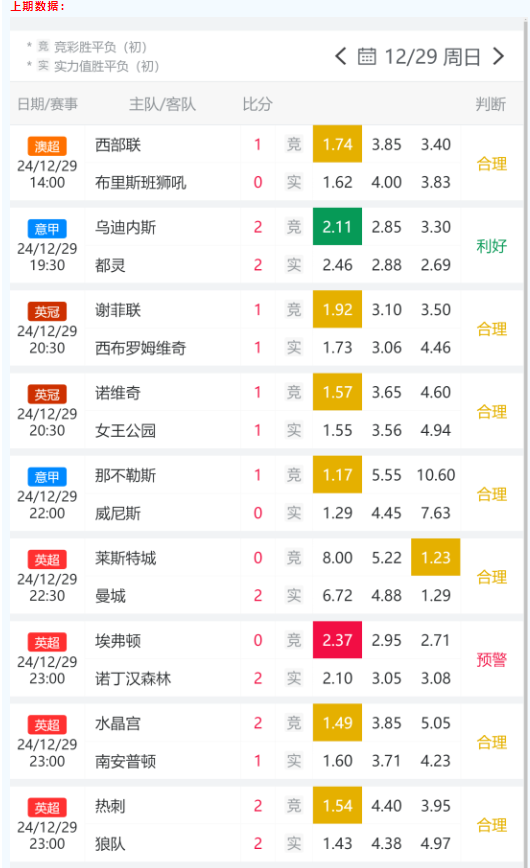This screenshot has width=530, height=868.
Task: Click the 利好 judgment for 乌迪内斯 match
Action: coord(491,246)
